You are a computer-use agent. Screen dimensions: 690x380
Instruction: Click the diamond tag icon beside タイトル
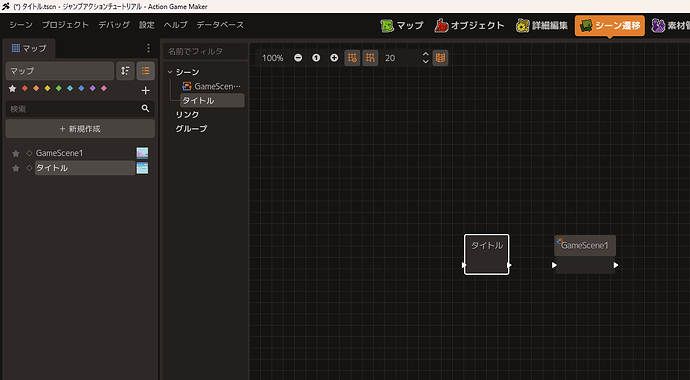tap(29, 168)
